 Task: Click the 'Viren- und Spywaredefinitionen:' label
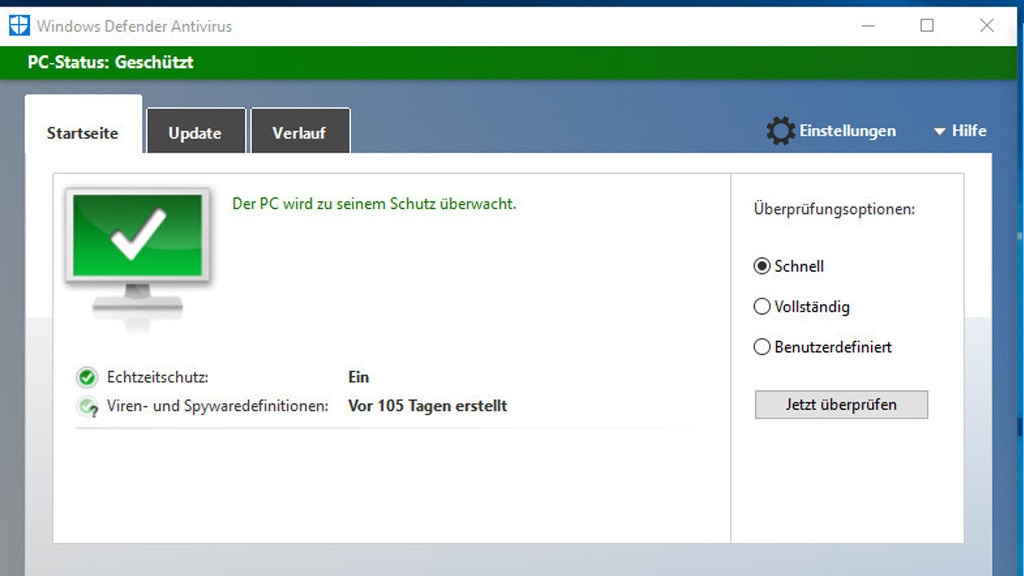(217, 406)
